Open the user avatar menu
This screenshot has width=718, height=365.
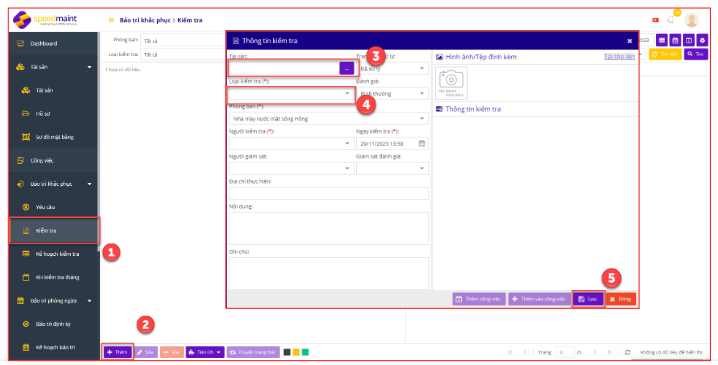coord(691,20)
